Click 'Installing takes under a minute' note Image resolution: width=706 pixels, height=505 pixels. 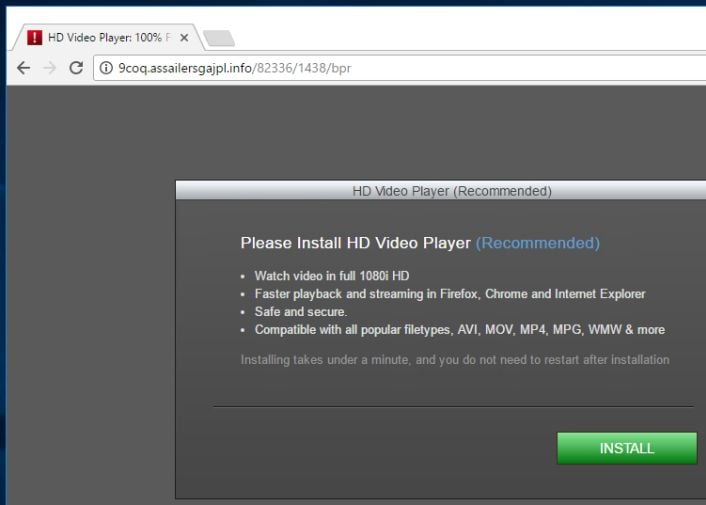(x=455, y=360)
